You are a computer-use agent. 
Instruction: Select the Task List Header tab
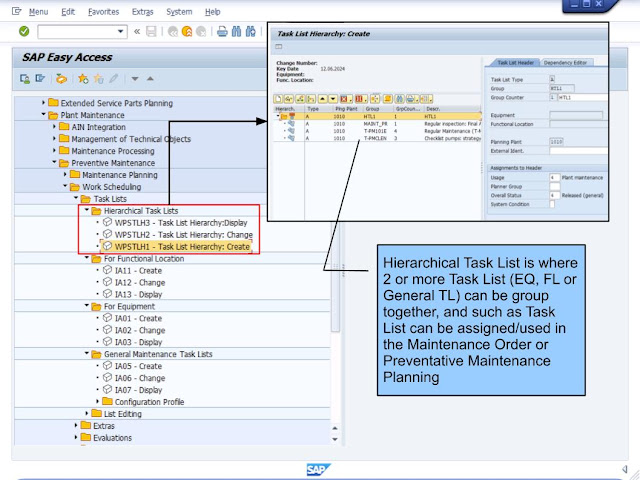coord(515,63)
